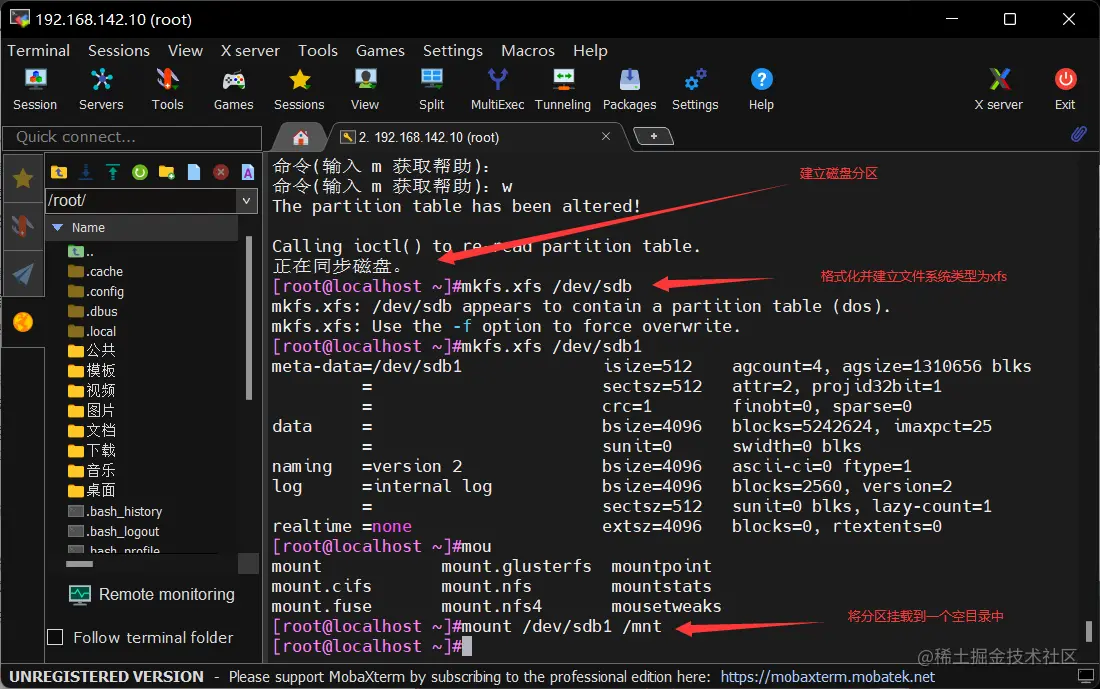Image resolution: width=1100 pixels, height=689 pixels.
Task: Select the .bash_logout file
Action: 114,532
